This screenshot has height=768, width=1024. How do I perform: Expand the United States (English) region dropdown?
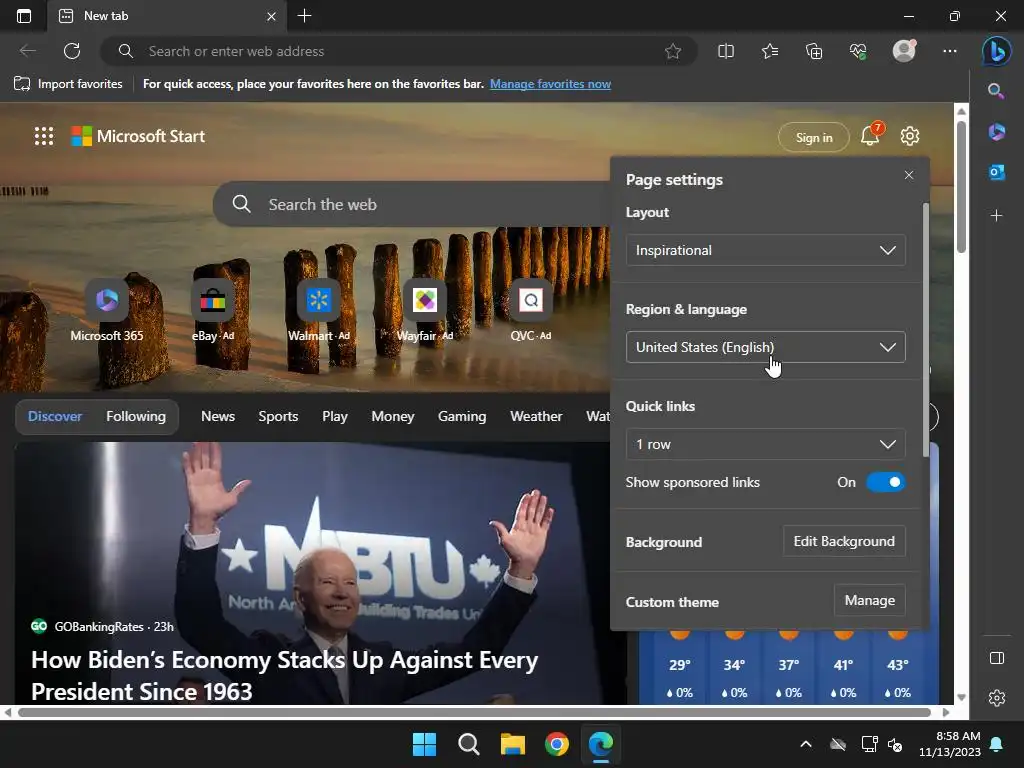tap(765, 347)
